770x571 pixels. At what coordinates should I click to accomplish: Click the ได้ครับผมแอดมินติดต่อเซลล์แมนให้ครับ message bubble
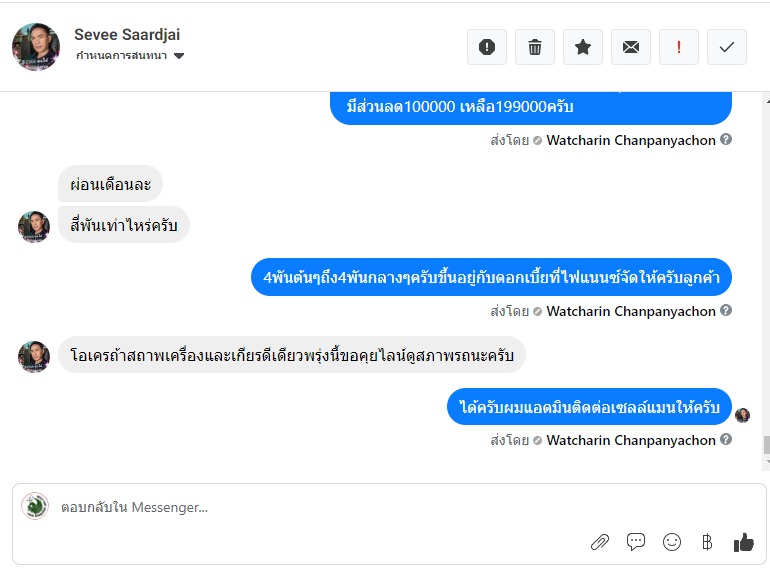589,408
